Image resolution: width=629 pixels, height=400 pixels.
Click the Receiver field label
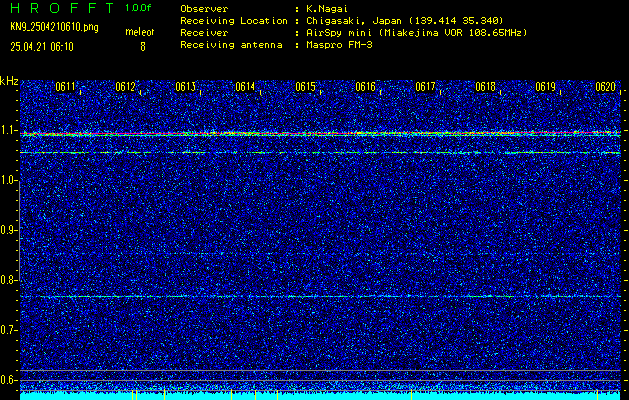205,33
